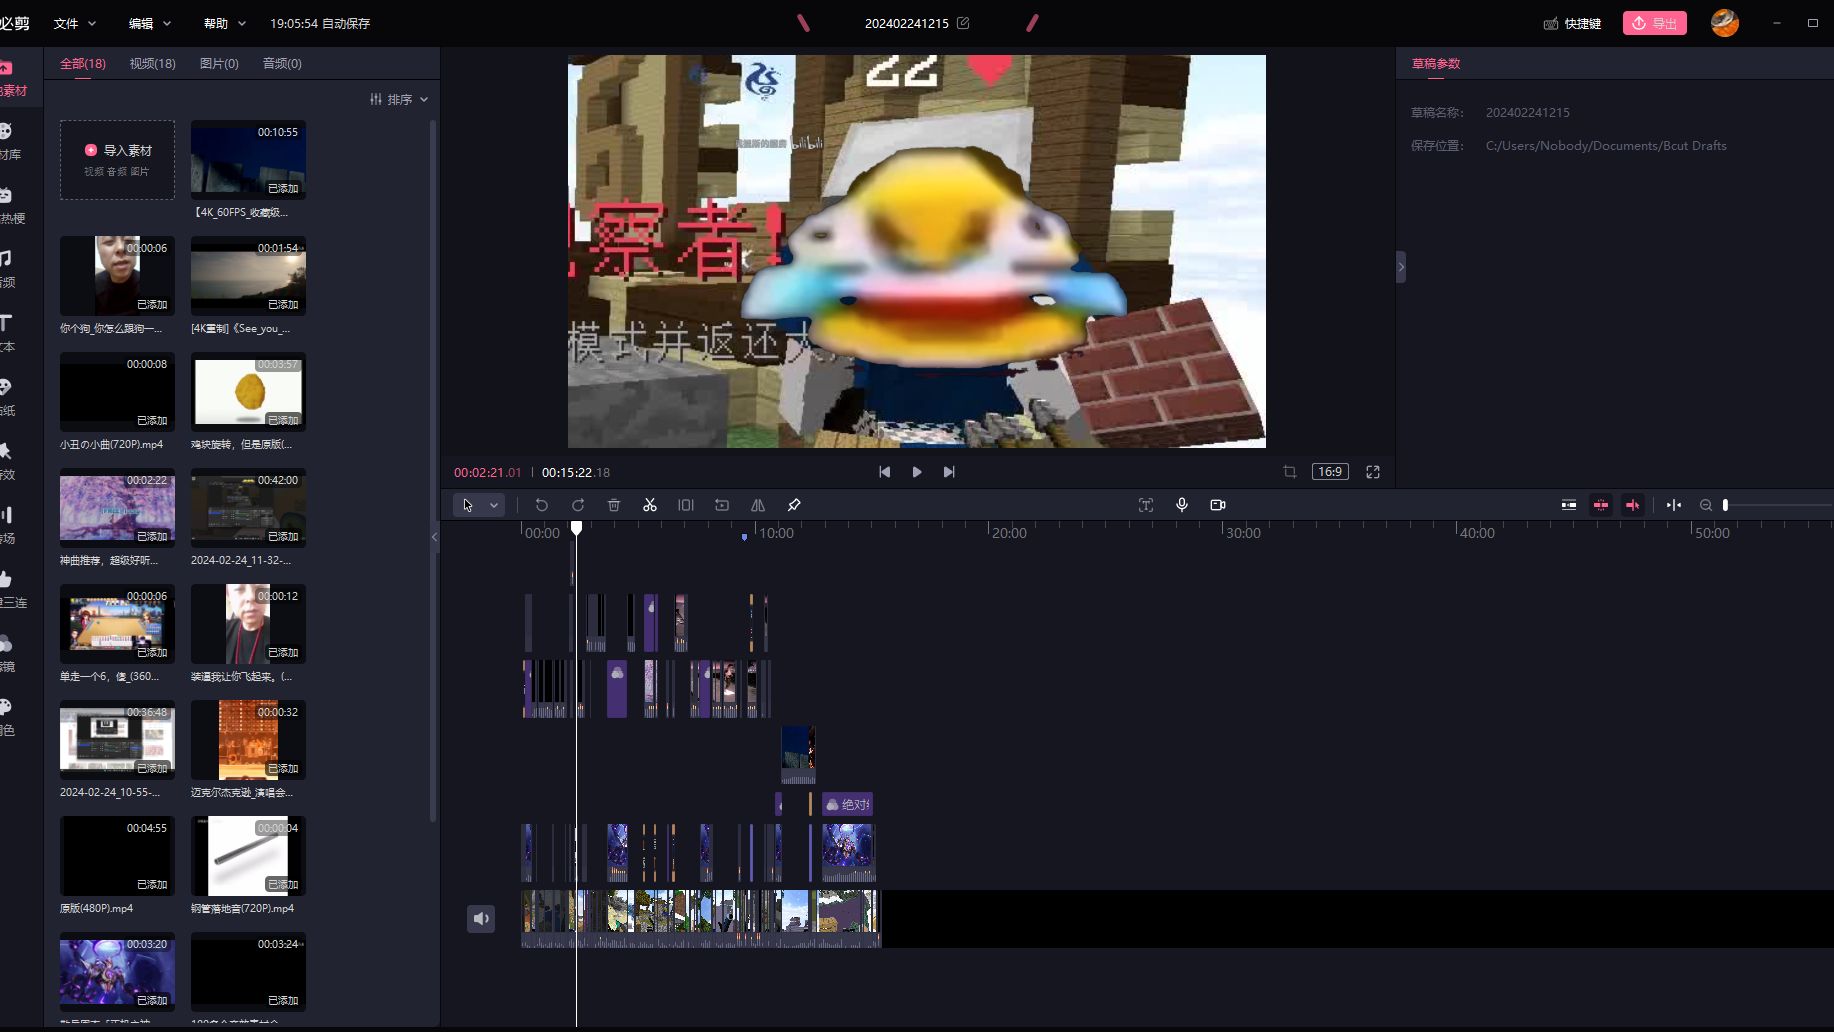Toggle main track magnet option

(x=1569, y=505)
